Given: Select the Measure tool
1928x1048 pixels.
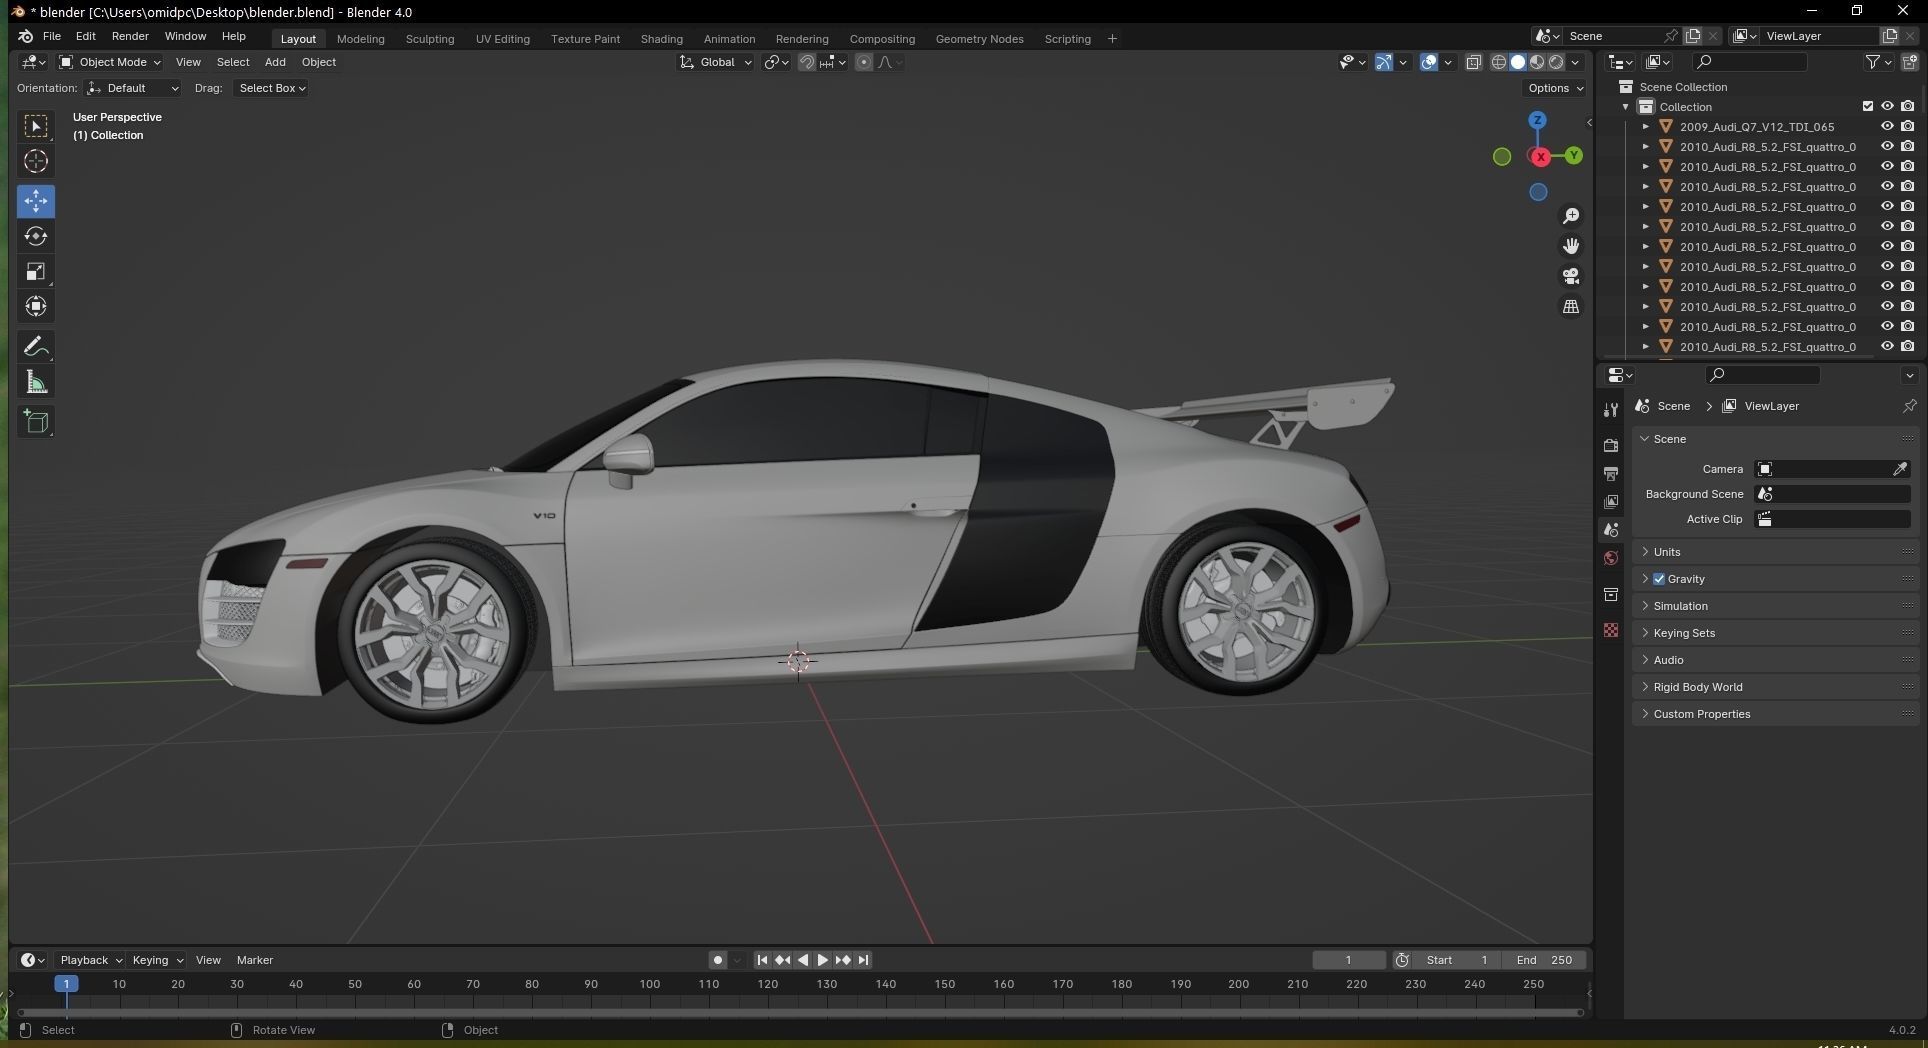Looking at the screenshot, I should [36, 382].
